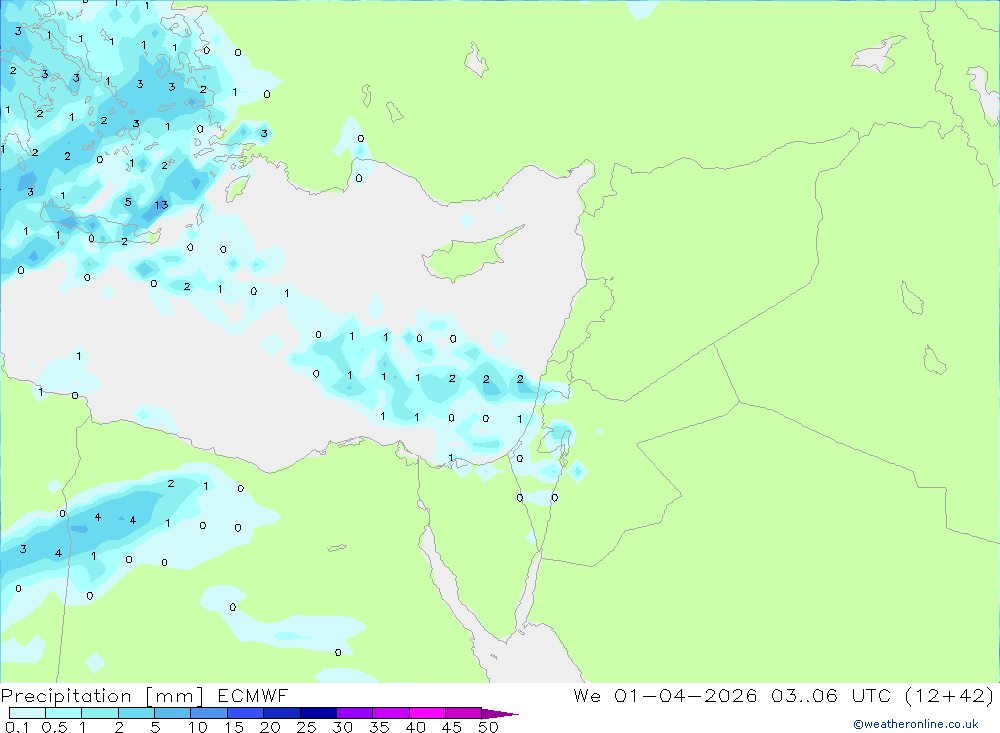Viewport: 1000px width, 733px height.
Task: Click the '5' precipitation value on the map
Action: (128, 202)
